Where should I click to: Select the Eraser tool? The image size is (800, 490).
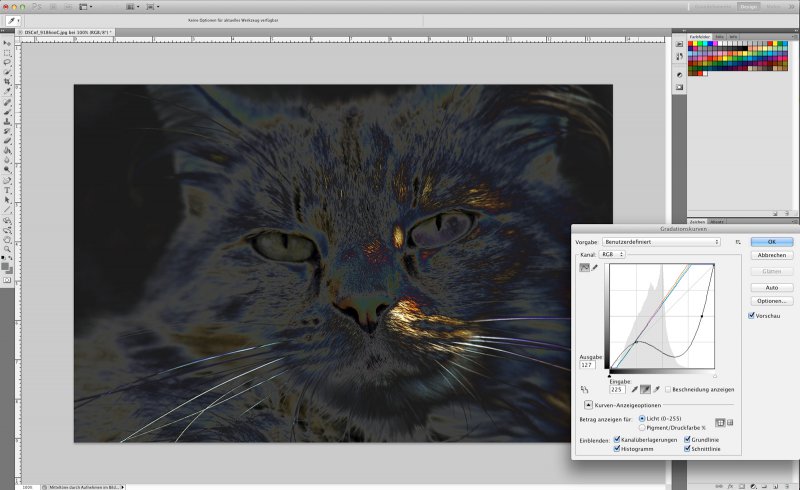point(7,140)
